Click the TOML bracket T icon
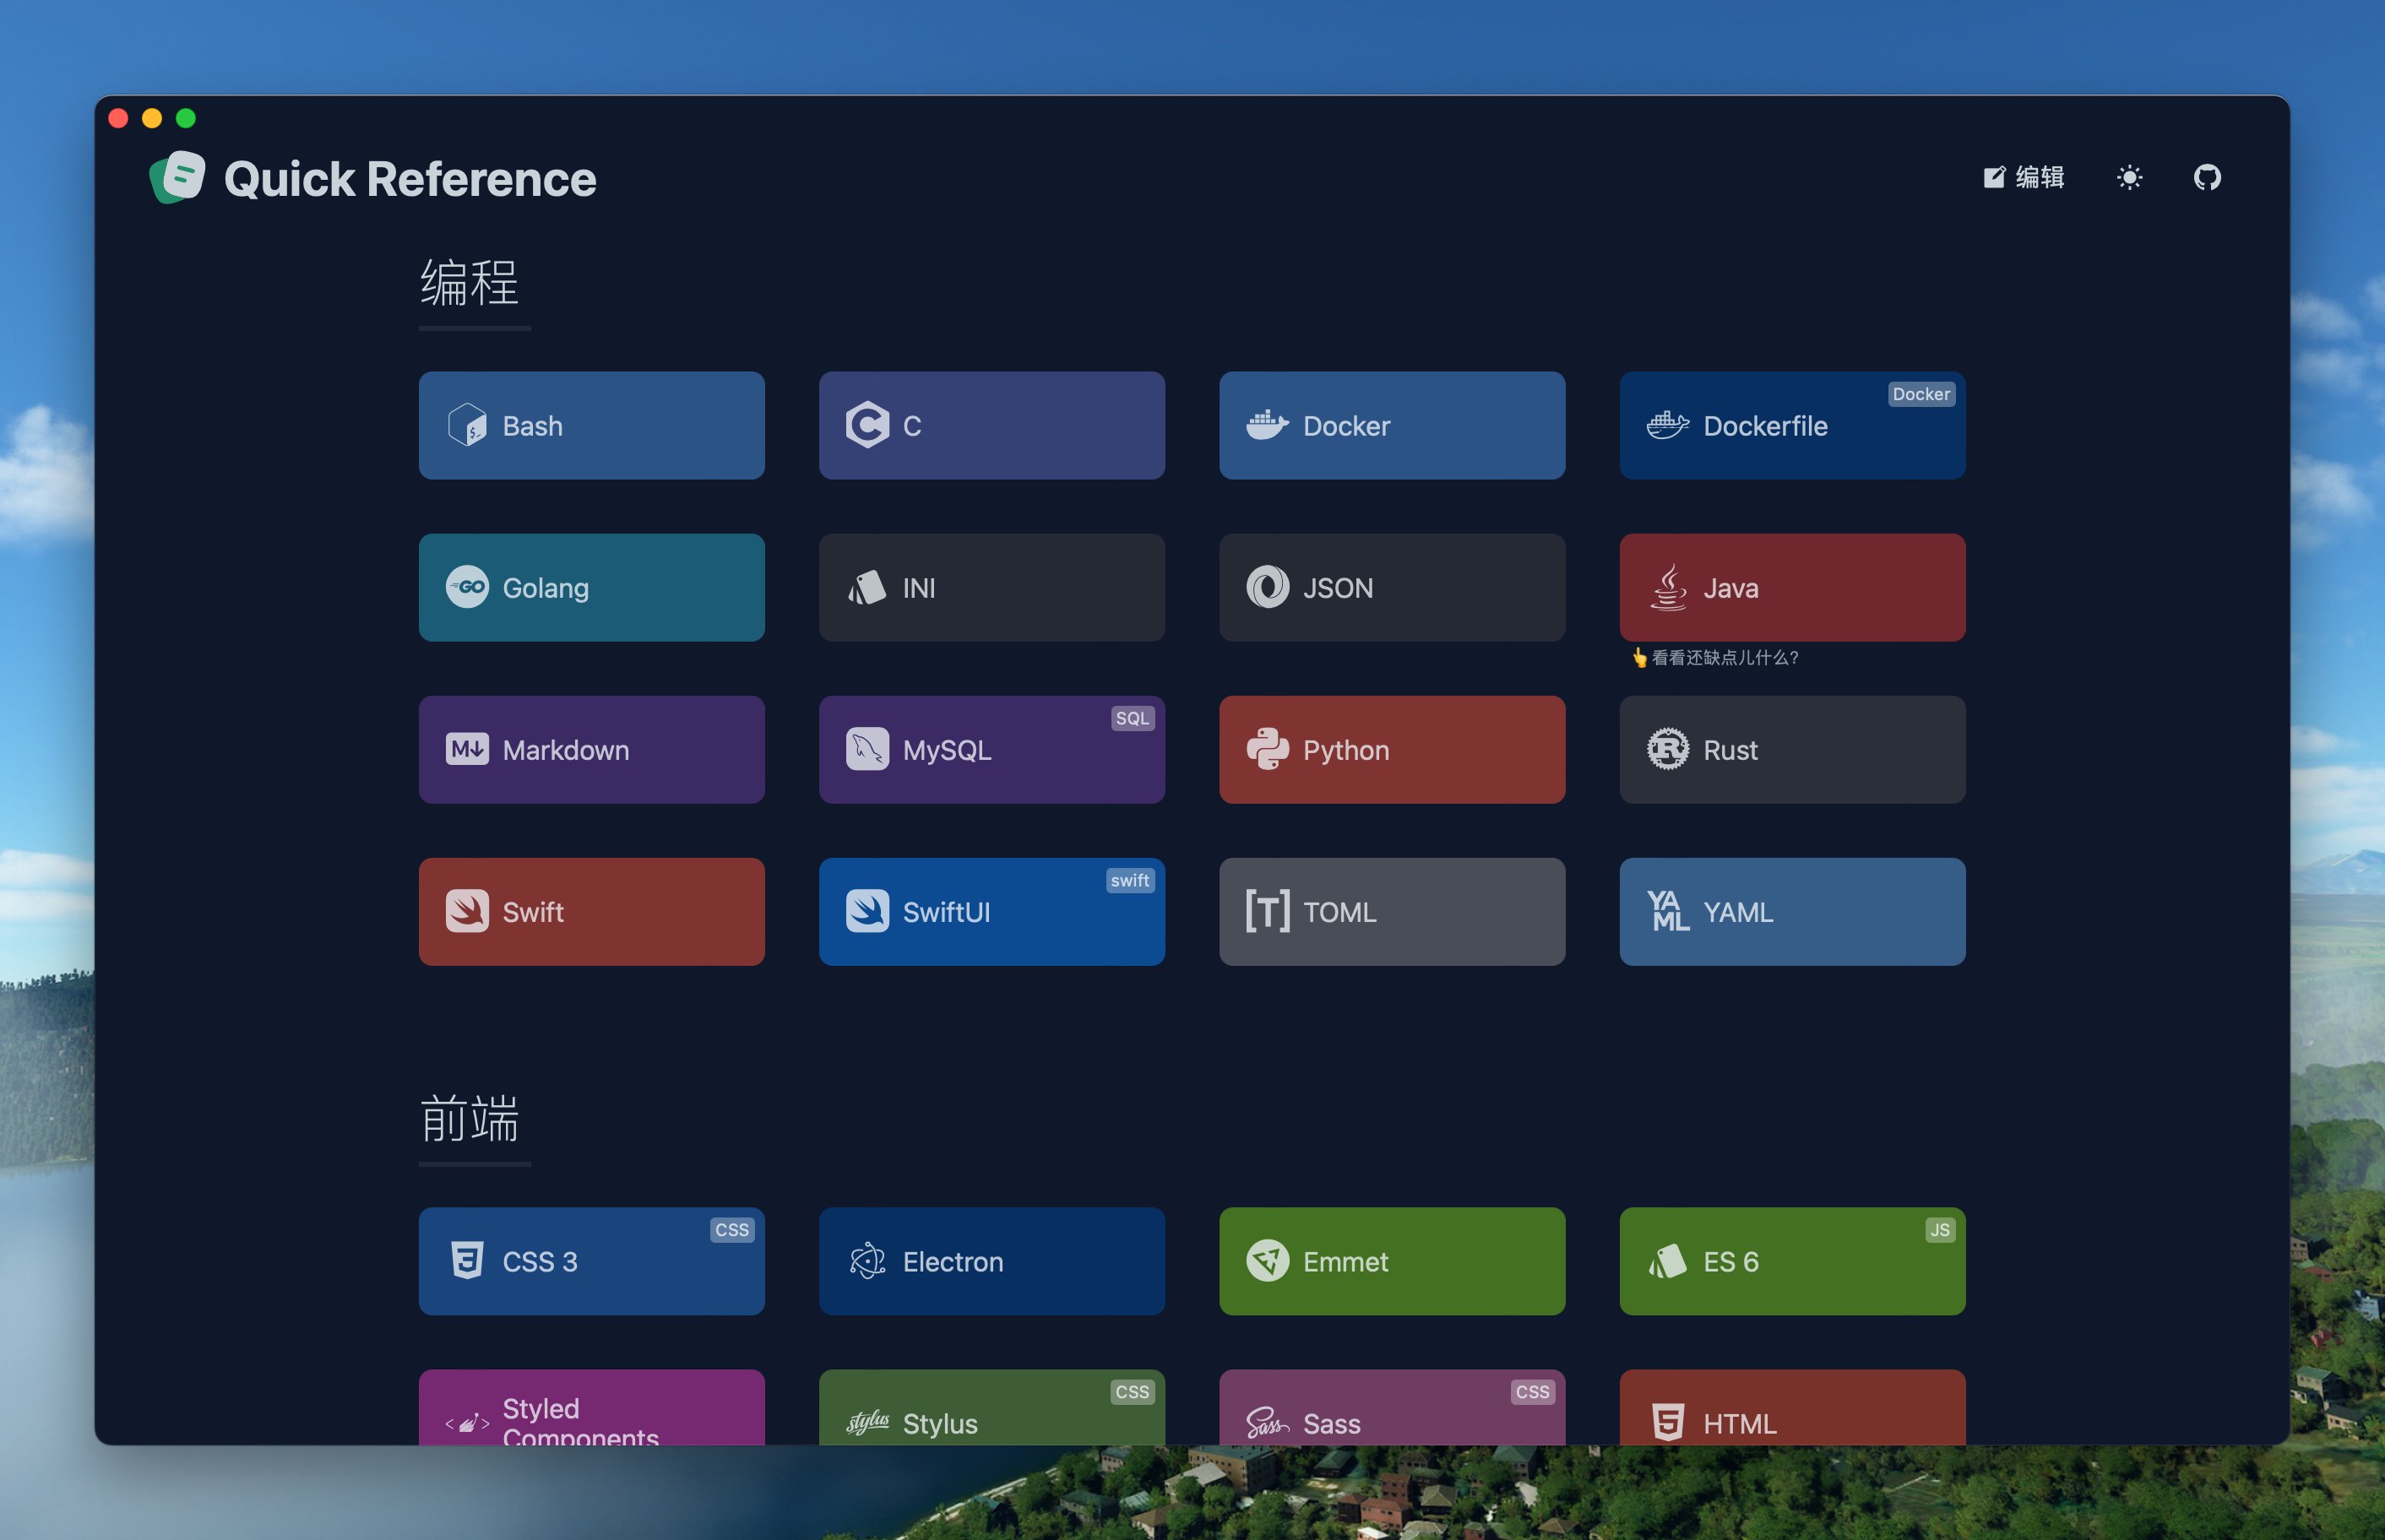 pos(1267,911)
